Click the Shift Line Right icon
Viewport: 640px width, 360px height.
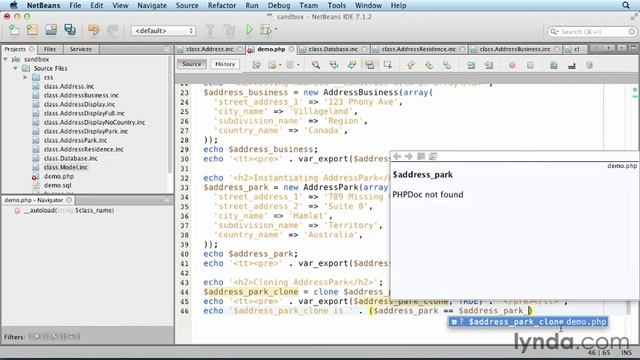pyautogui.click(x=489, y=65)
